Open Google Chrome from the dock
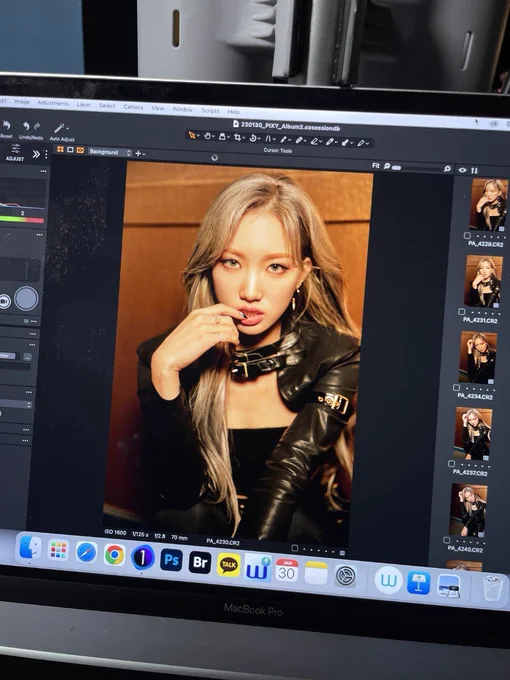The height and width of the screenshot is (680, 510). 114,555
